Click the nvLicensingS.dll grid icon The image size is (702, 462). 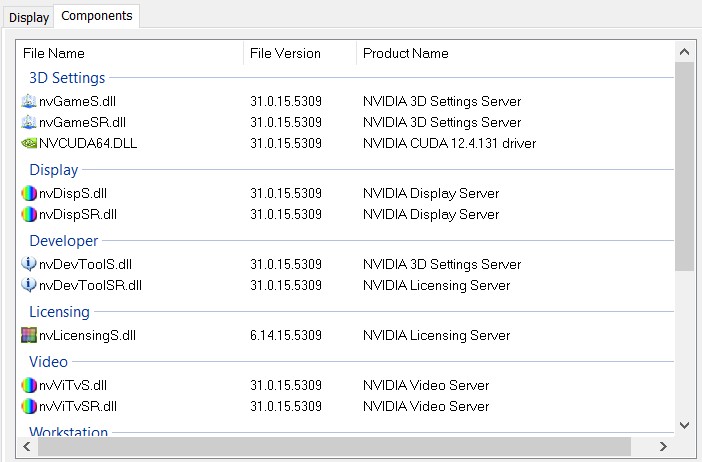click(29, 335)
